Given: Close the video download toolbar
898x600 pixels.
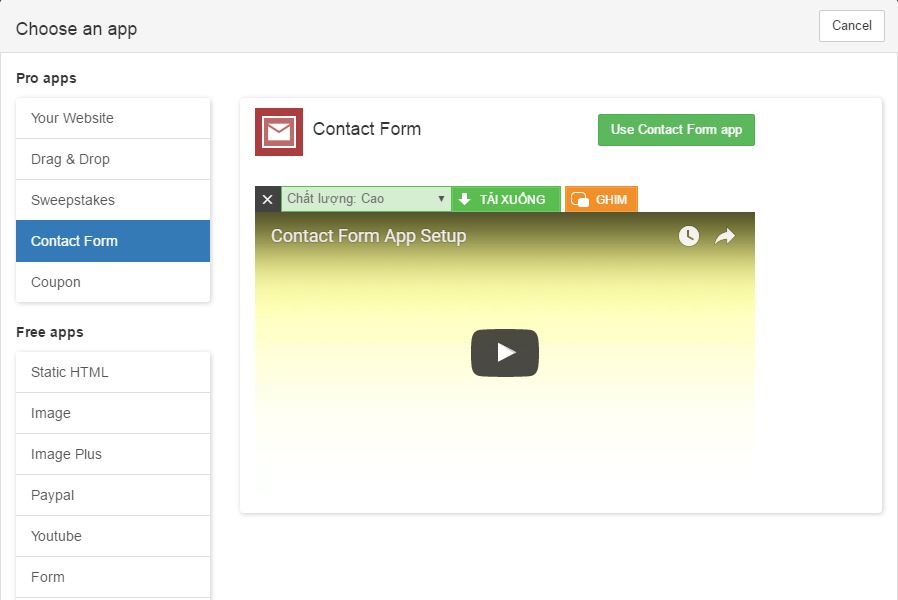Looking at the screenshot, I should (267, 199).
